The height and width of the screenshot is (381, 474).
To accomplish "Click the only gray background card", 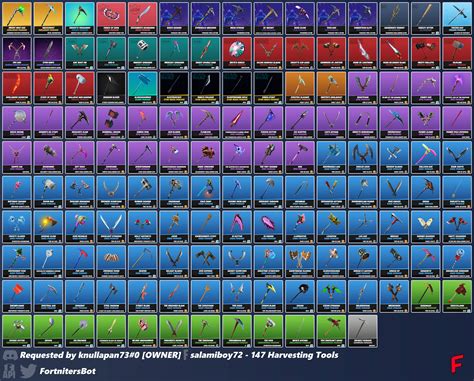I will (363, 331).
